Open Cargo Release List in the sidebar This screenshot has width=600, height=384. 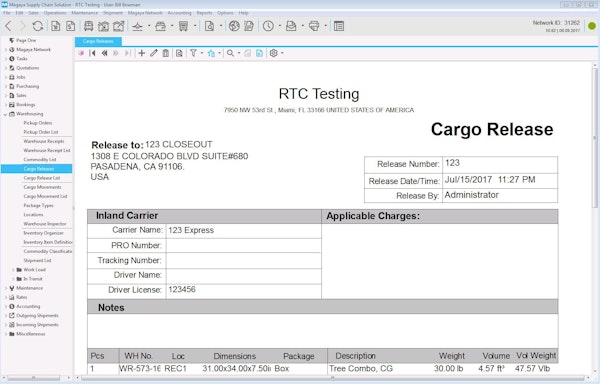[x=42, y=178]
